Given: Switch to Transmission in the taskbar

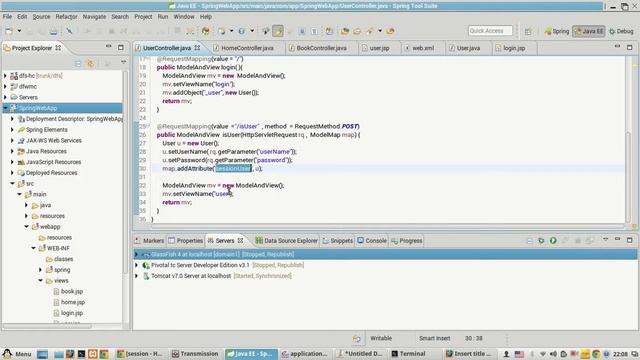Looking at the screenshot, I should pyautogui.click(x=195, y=354).
